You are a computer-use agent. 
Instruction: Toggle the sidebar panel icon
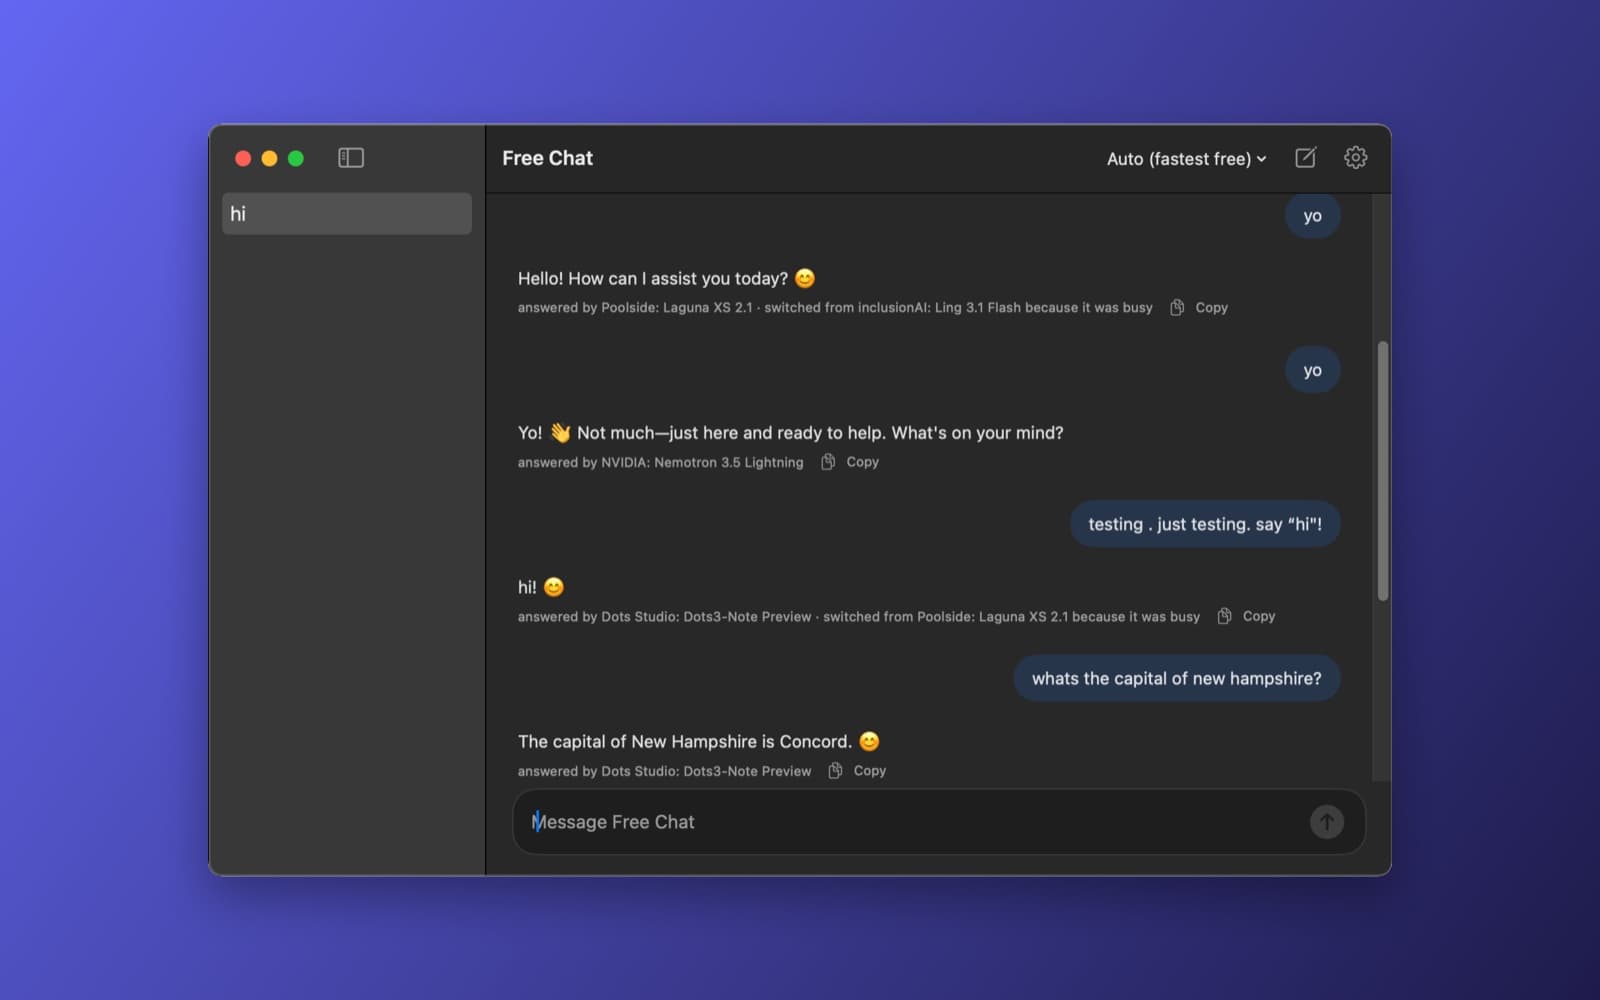351,158
